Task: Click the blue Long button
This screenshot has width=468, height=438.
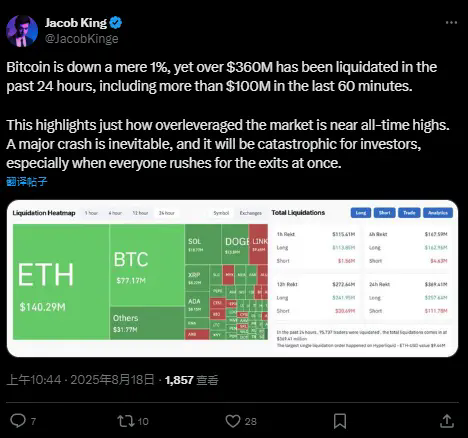Action: click(x=361, y=213)
